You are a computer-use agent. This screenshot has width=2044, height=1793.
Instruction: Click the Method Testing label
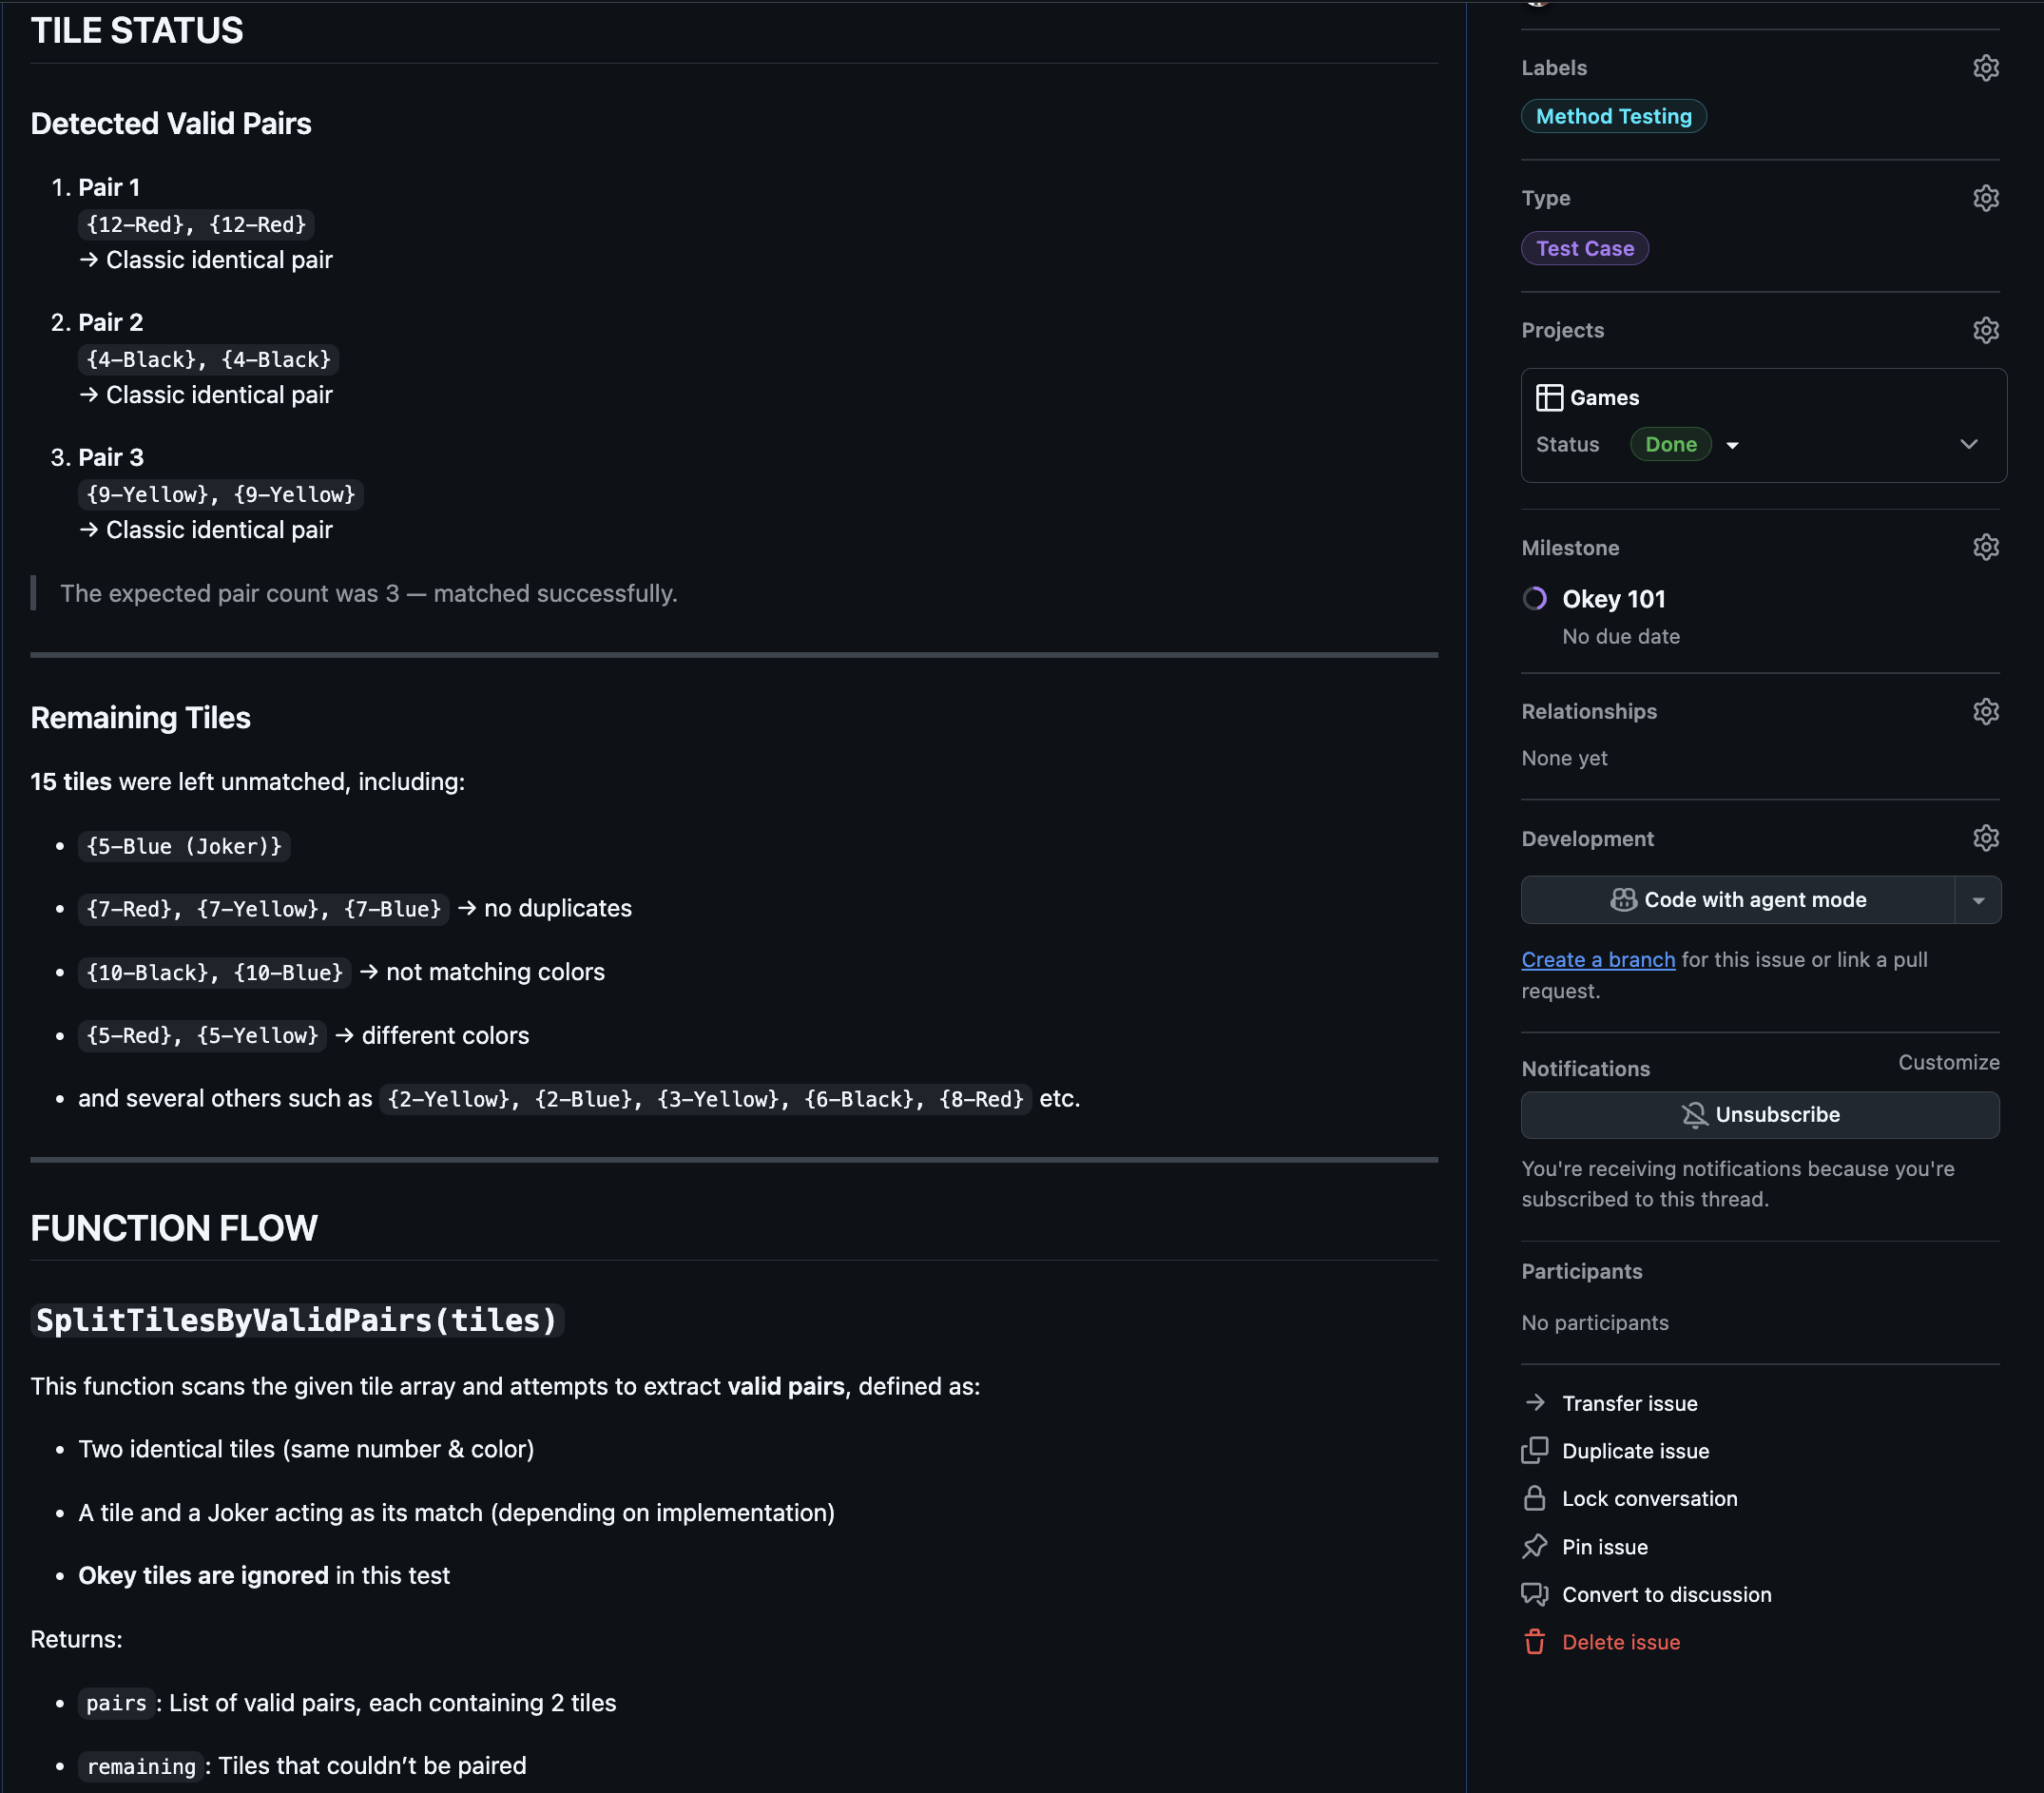(x=1613, y=116)
